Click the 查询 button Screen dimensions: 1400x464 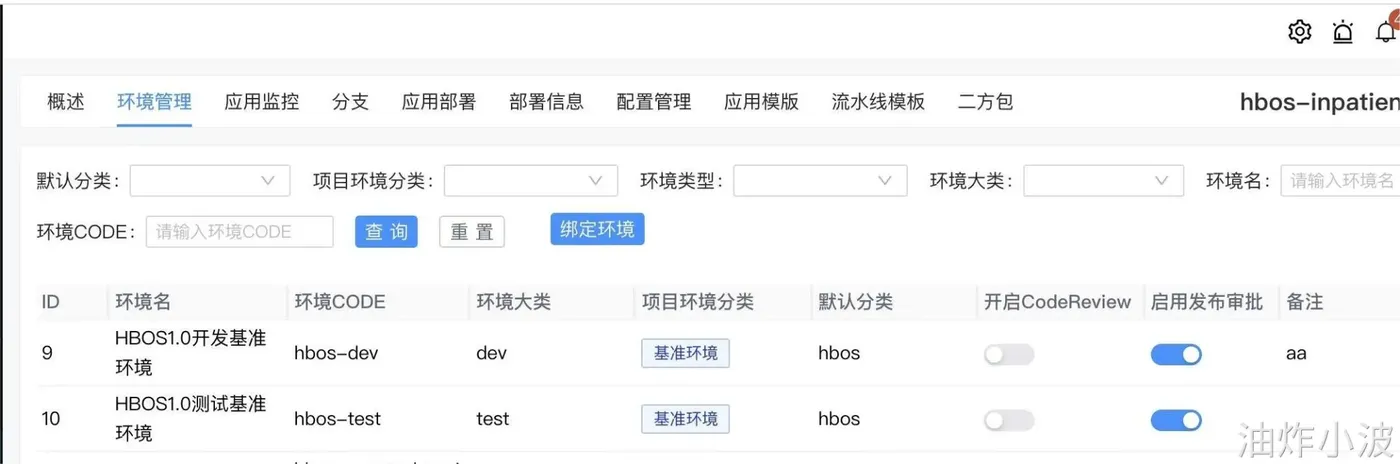[x=386, y=232]
